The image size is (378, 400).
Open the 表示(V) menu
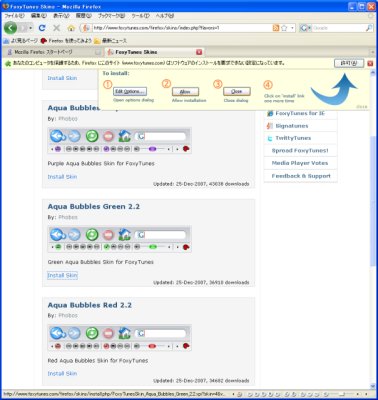coord(61,16)
